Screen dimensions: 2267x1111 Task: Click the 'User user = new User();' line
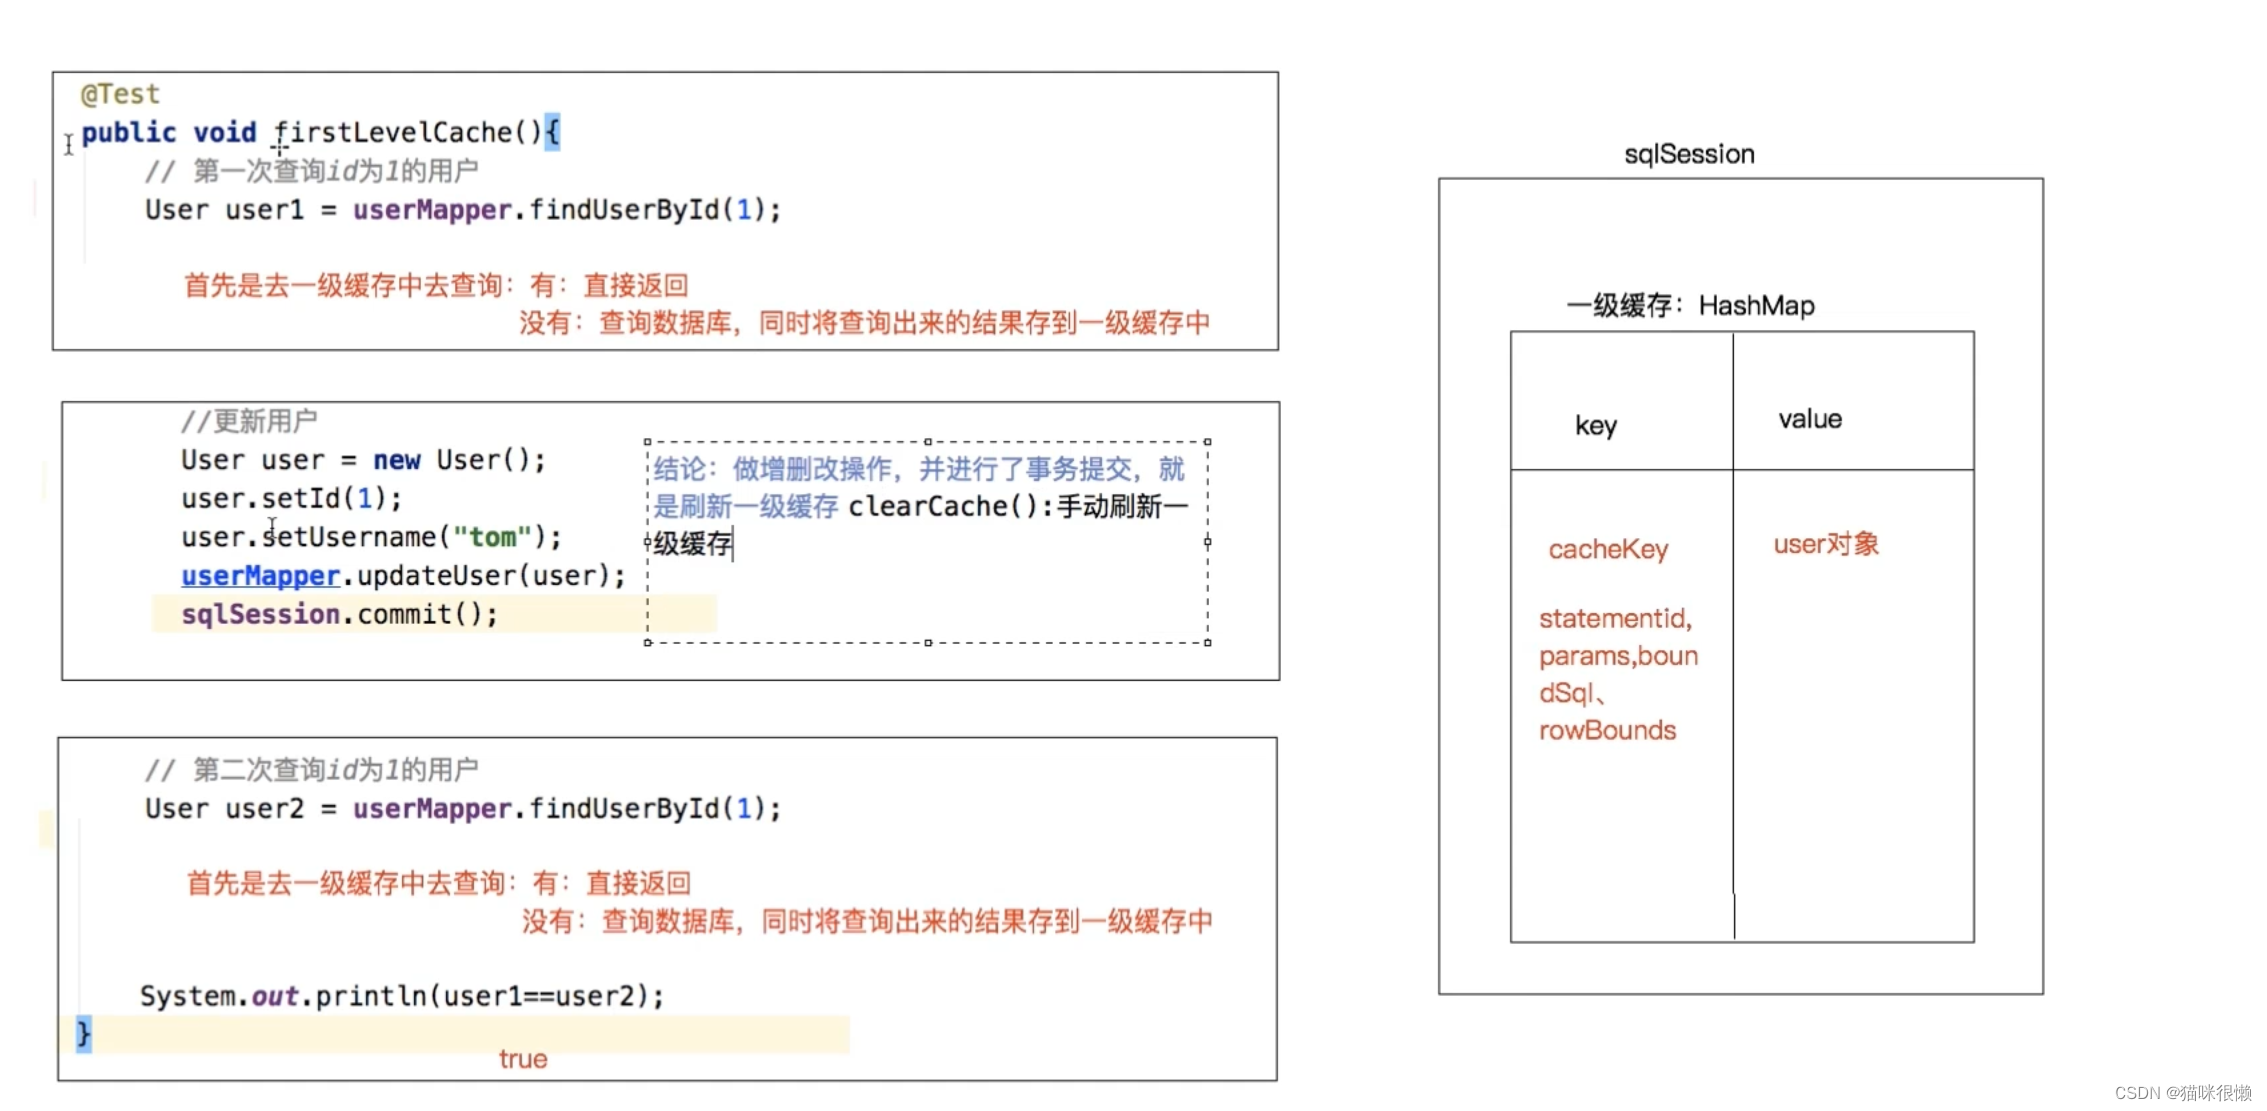click(364, 460)
